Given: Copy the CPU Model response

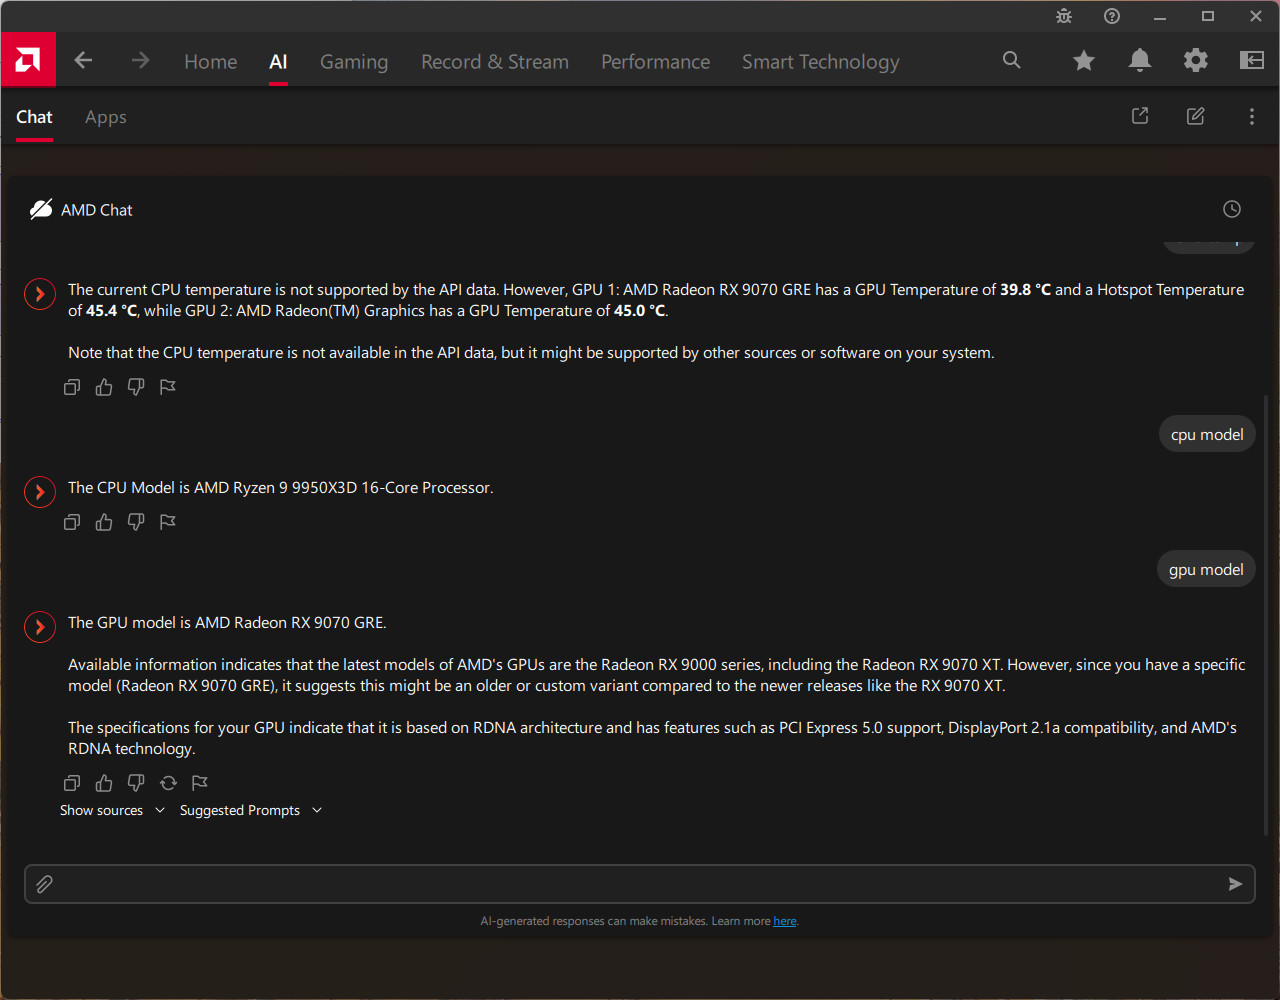Looking at the screenshot, I should point(72,522).
